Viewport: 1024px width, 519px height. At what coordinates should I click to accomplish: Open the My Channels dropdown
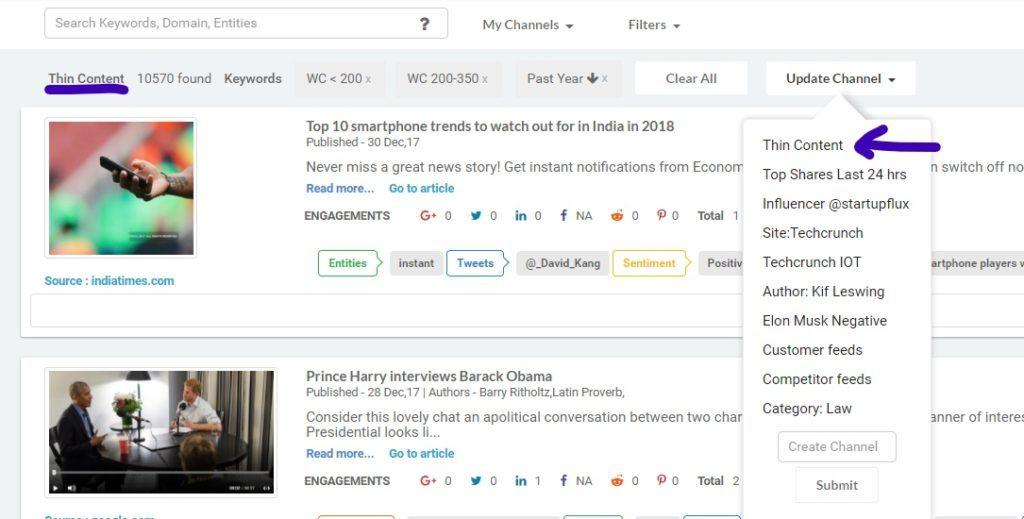(528, 25)
